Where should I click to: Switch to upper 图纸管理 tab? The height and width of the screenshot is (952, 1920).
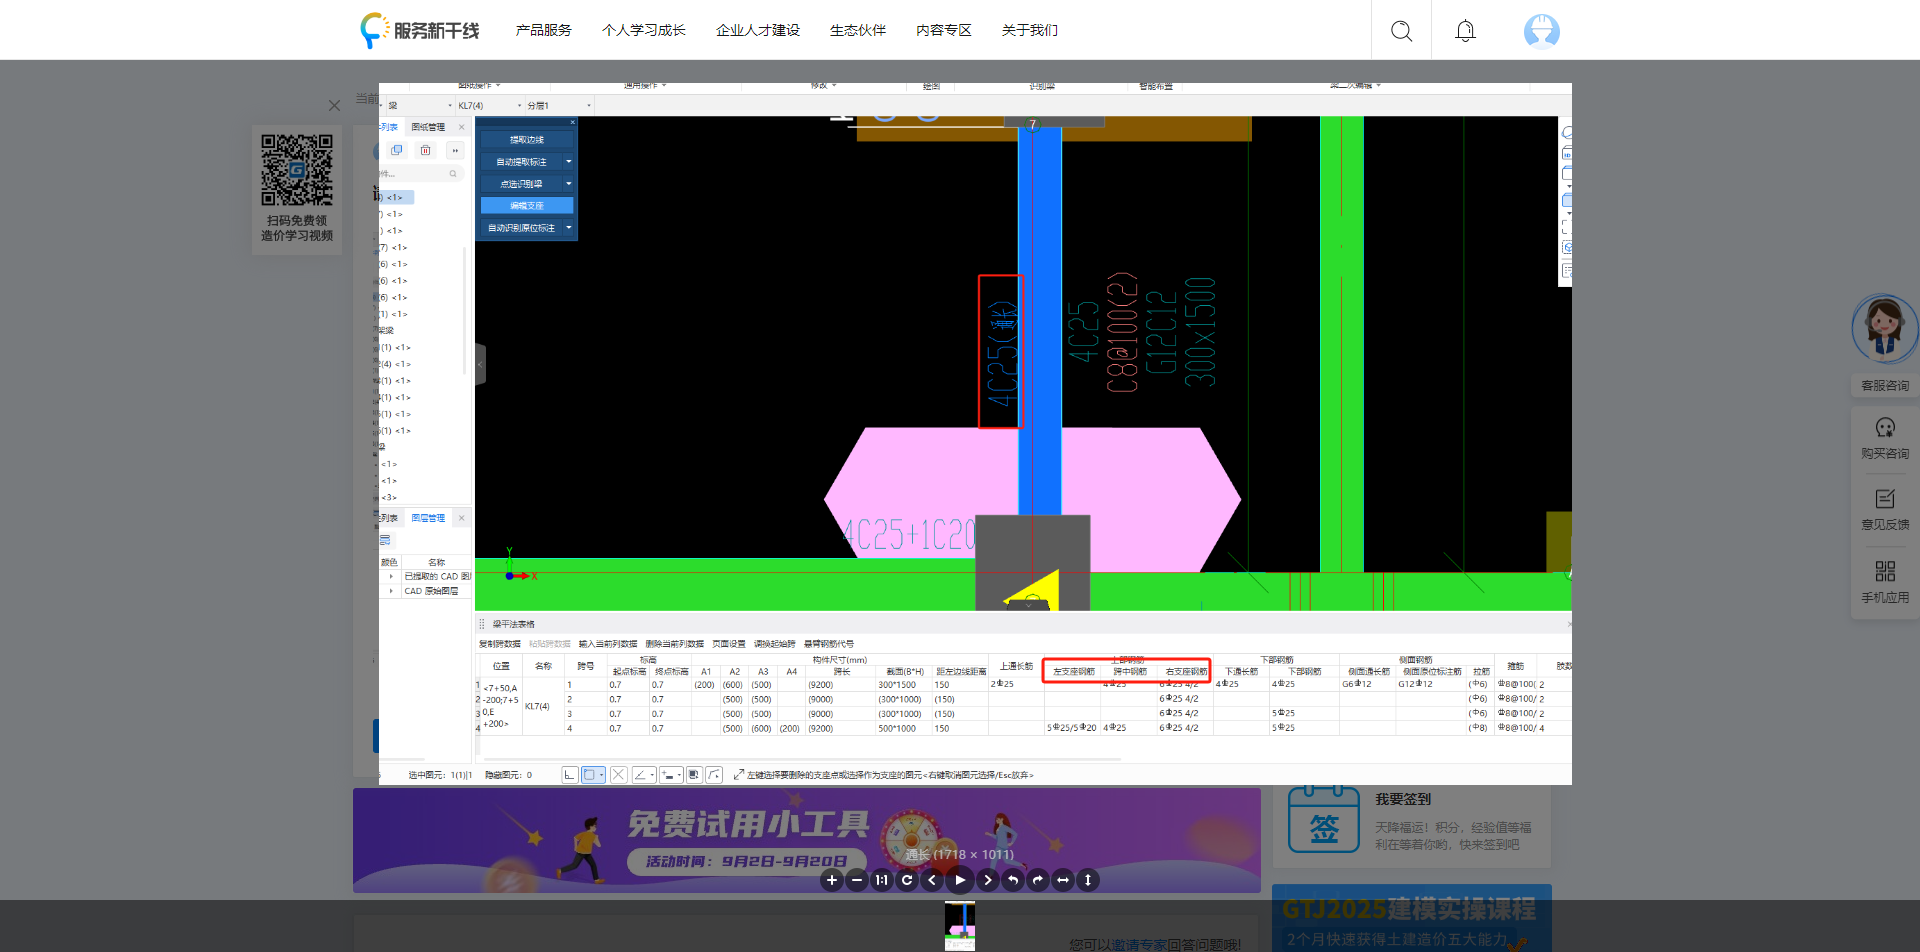[428, 127]
